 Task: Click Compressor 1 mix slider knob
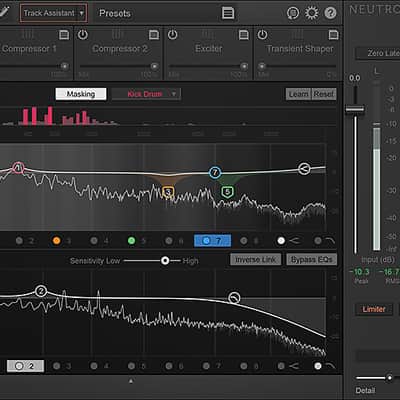[64, 66]
